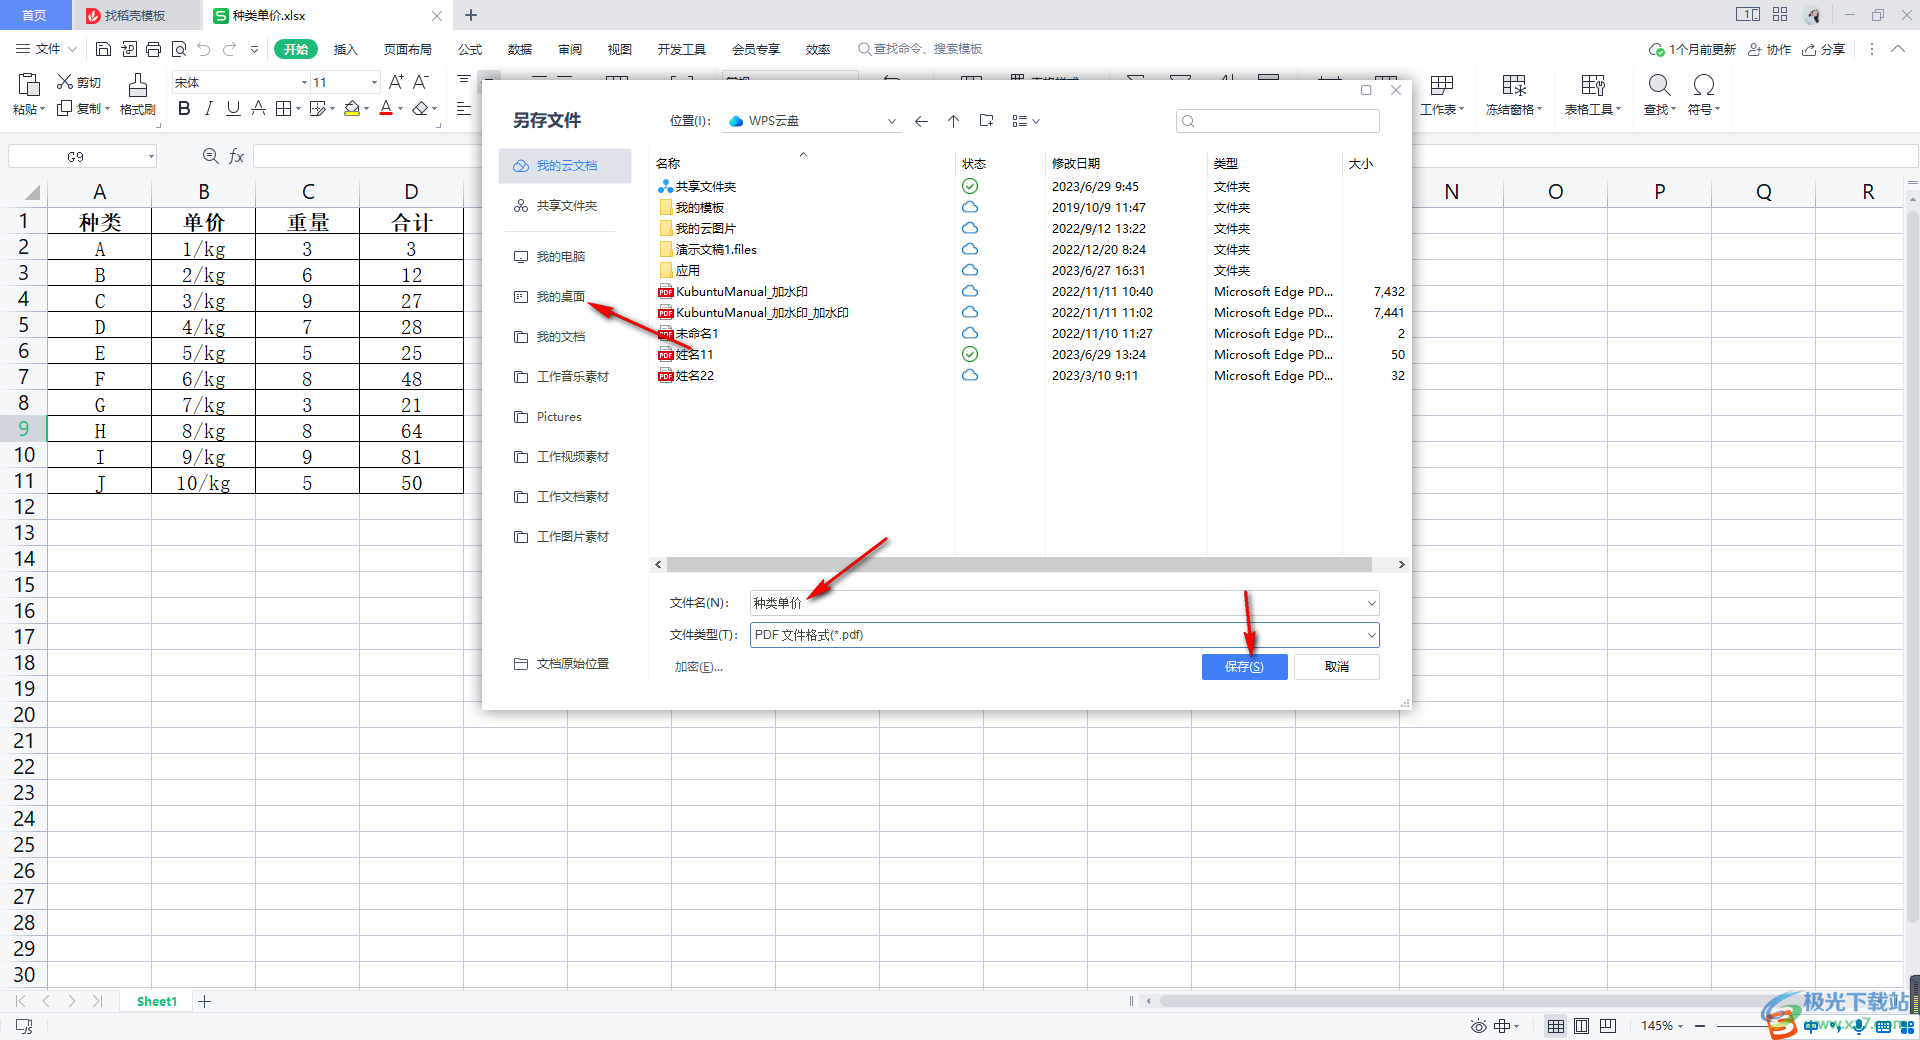This screenshot has height=1040, width=1920.
Task: Click the Print icon in quick toolbar
Action: (153, 49)
